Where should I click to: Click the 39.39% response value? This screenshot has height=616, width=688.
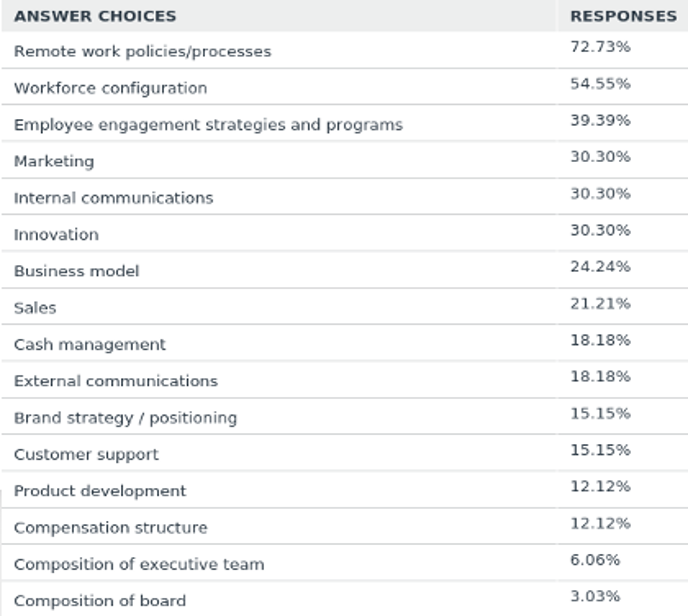pos(600,120)
